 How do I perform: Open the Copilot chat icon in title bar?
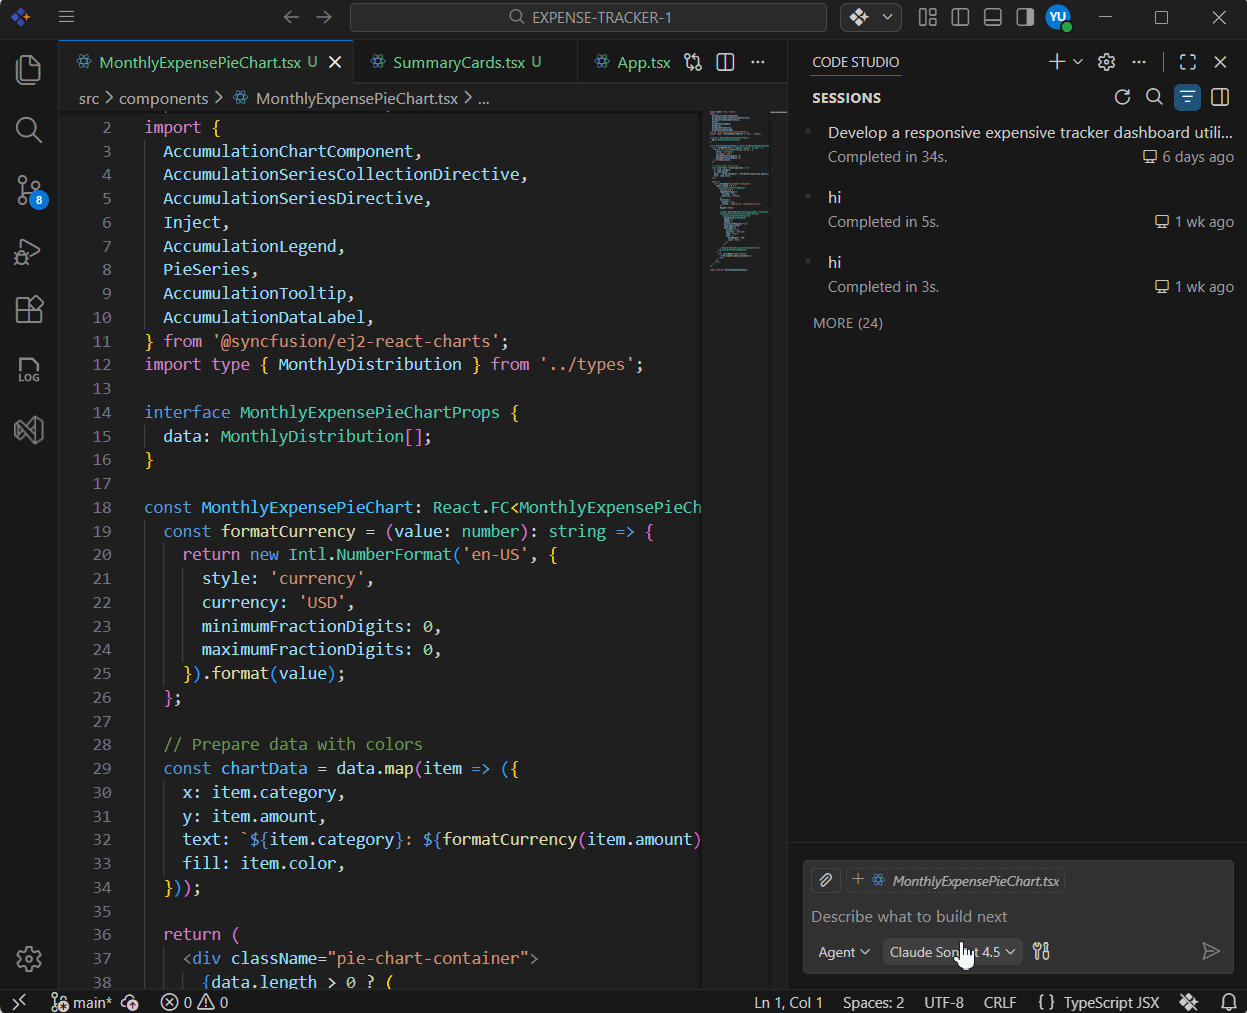[859, 17]
